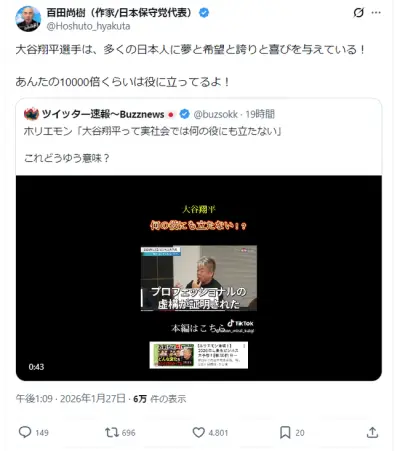Play the embedded video
The image size is (400, 451).
(199, 278)
